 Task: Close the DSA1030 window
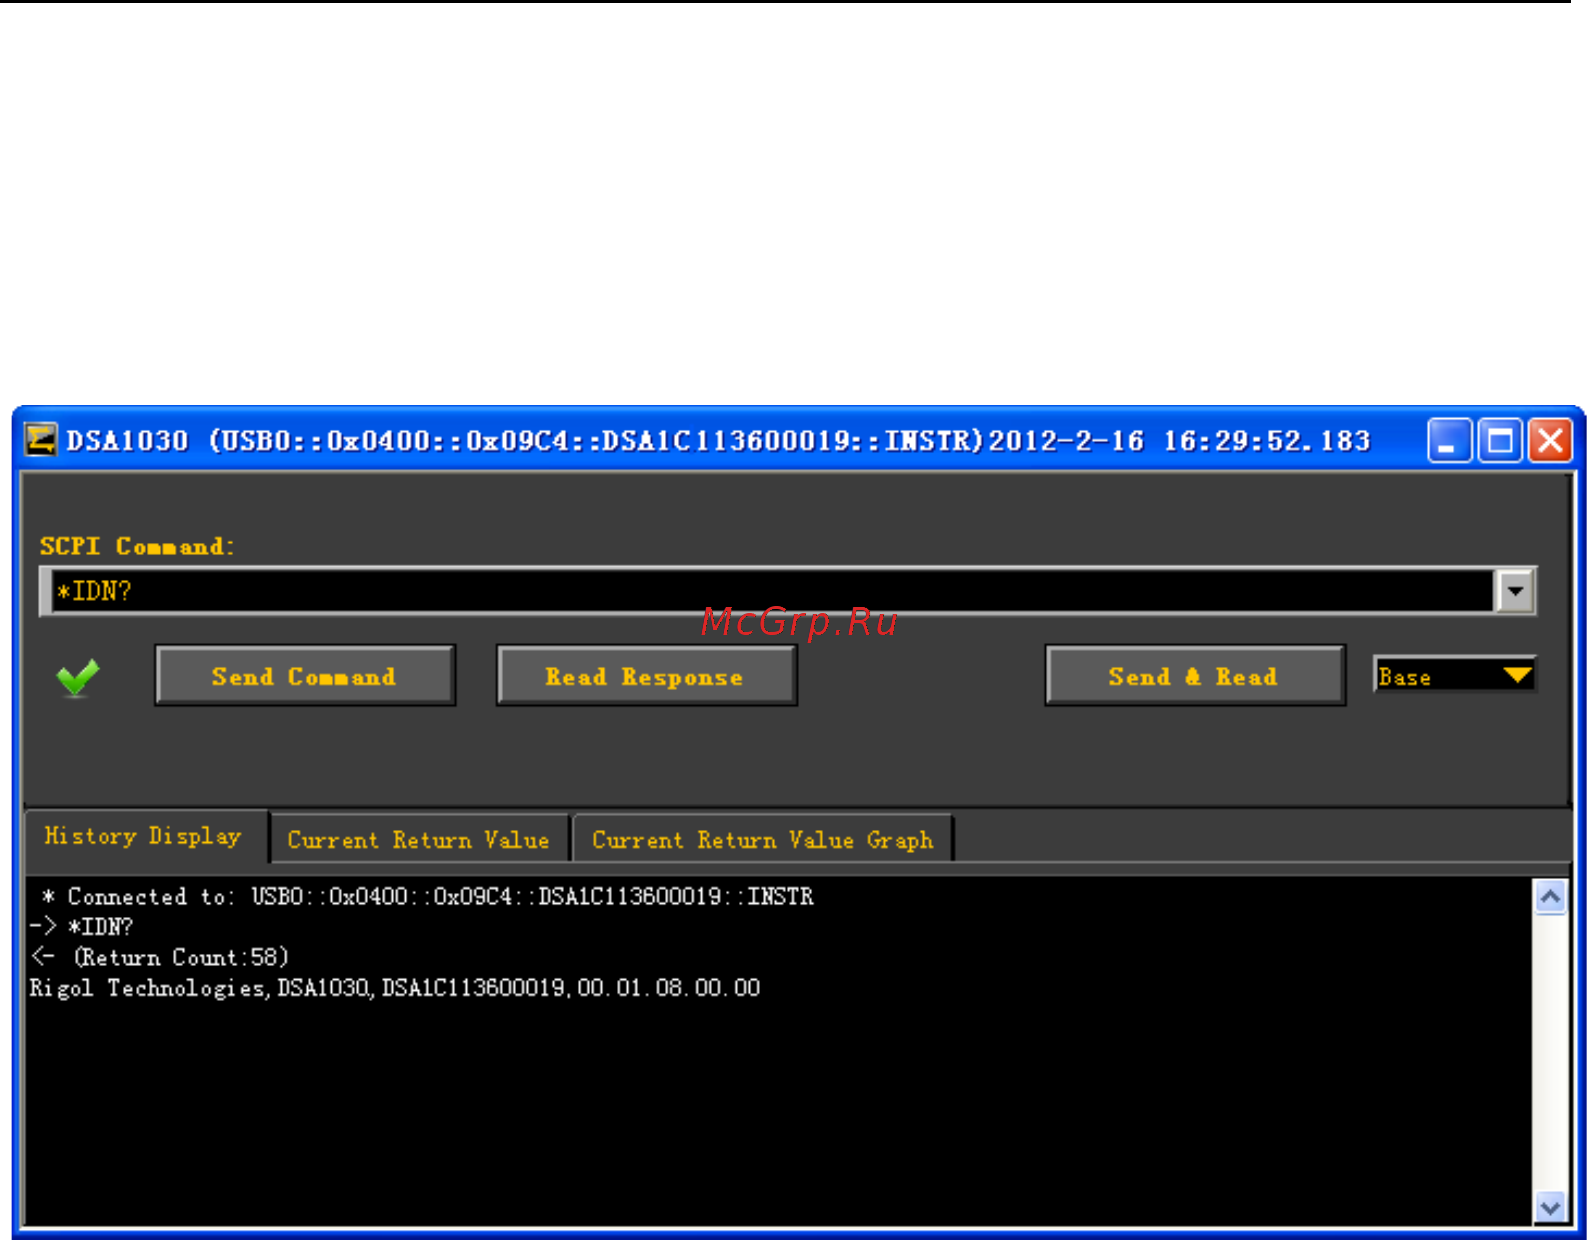(x=1551, y=440)
